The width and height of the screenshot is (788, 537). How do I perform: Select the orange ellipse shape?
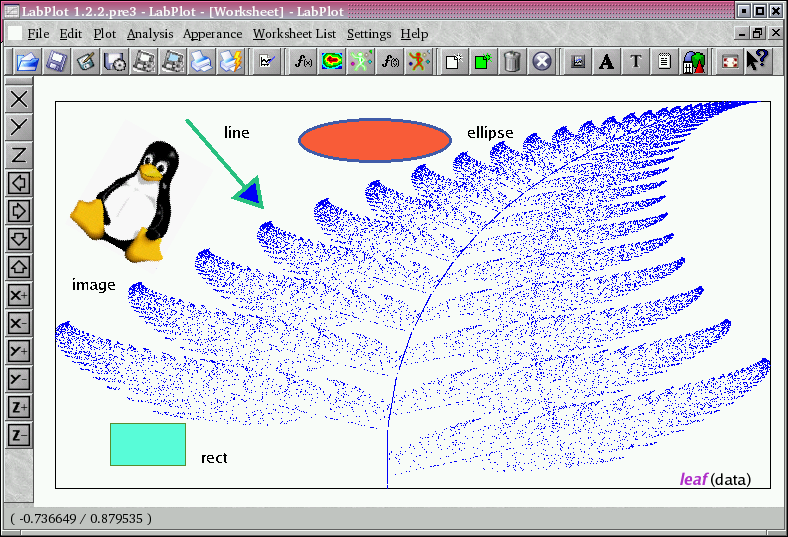tap(375, 140)
